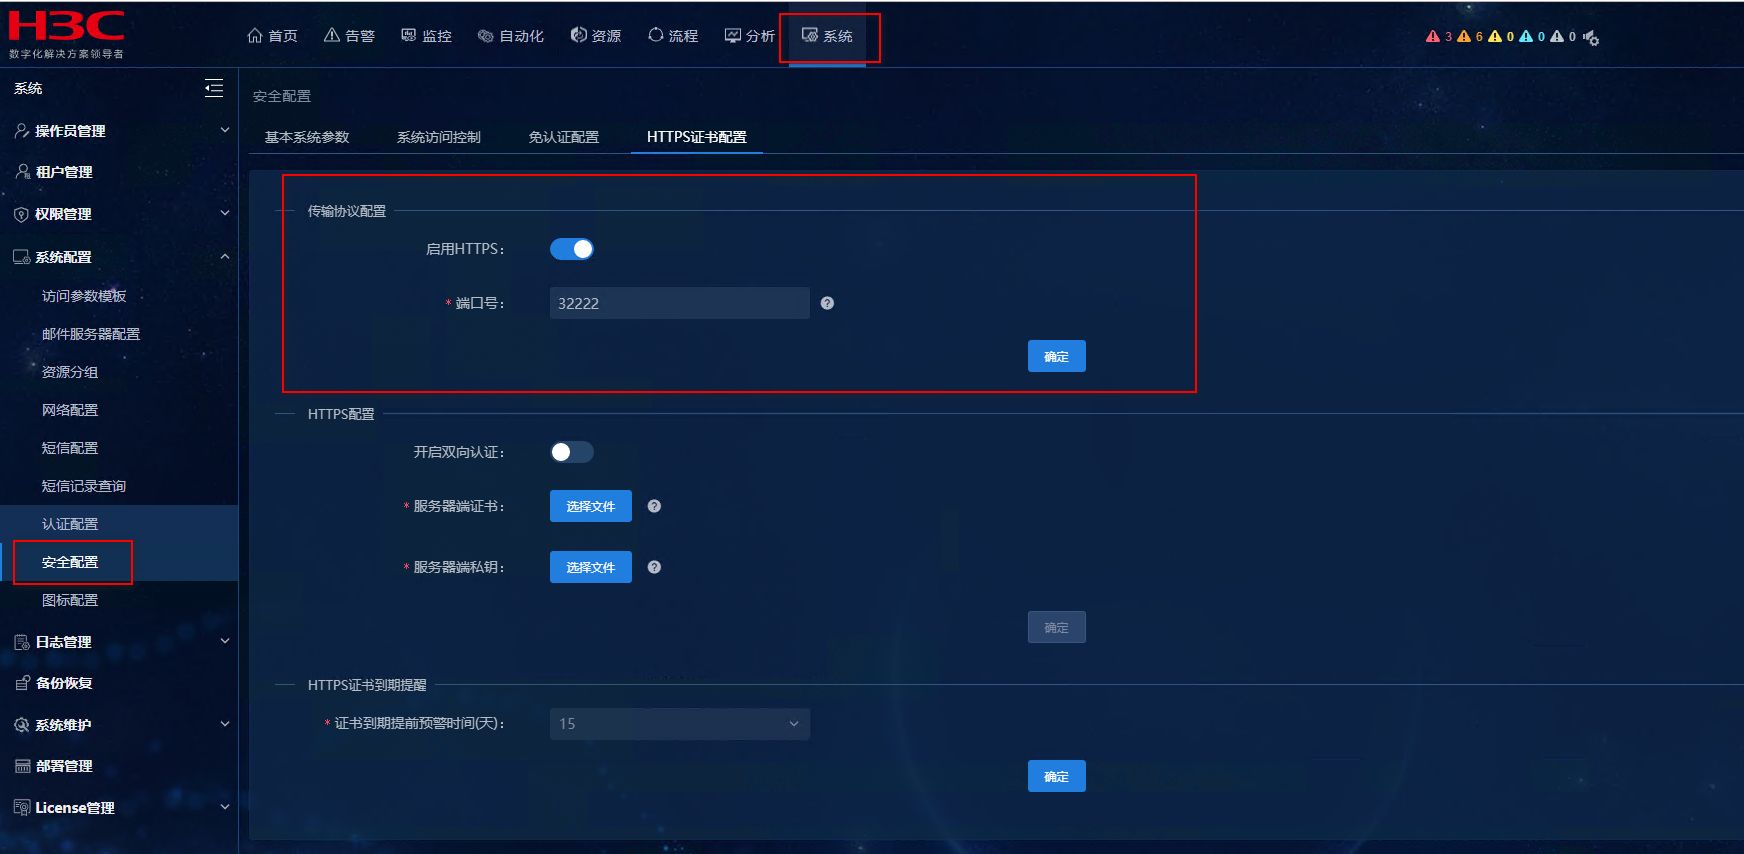The image size is (1744, 854).
Task: Open alarm sound settings icon
Action: 1591,38
